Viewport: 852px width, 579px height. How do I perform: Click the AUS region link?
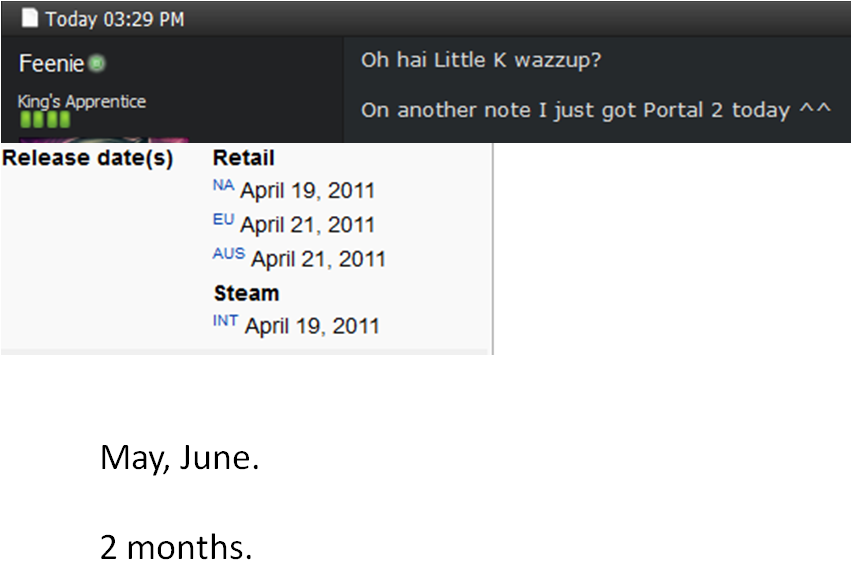pos(229,253)
